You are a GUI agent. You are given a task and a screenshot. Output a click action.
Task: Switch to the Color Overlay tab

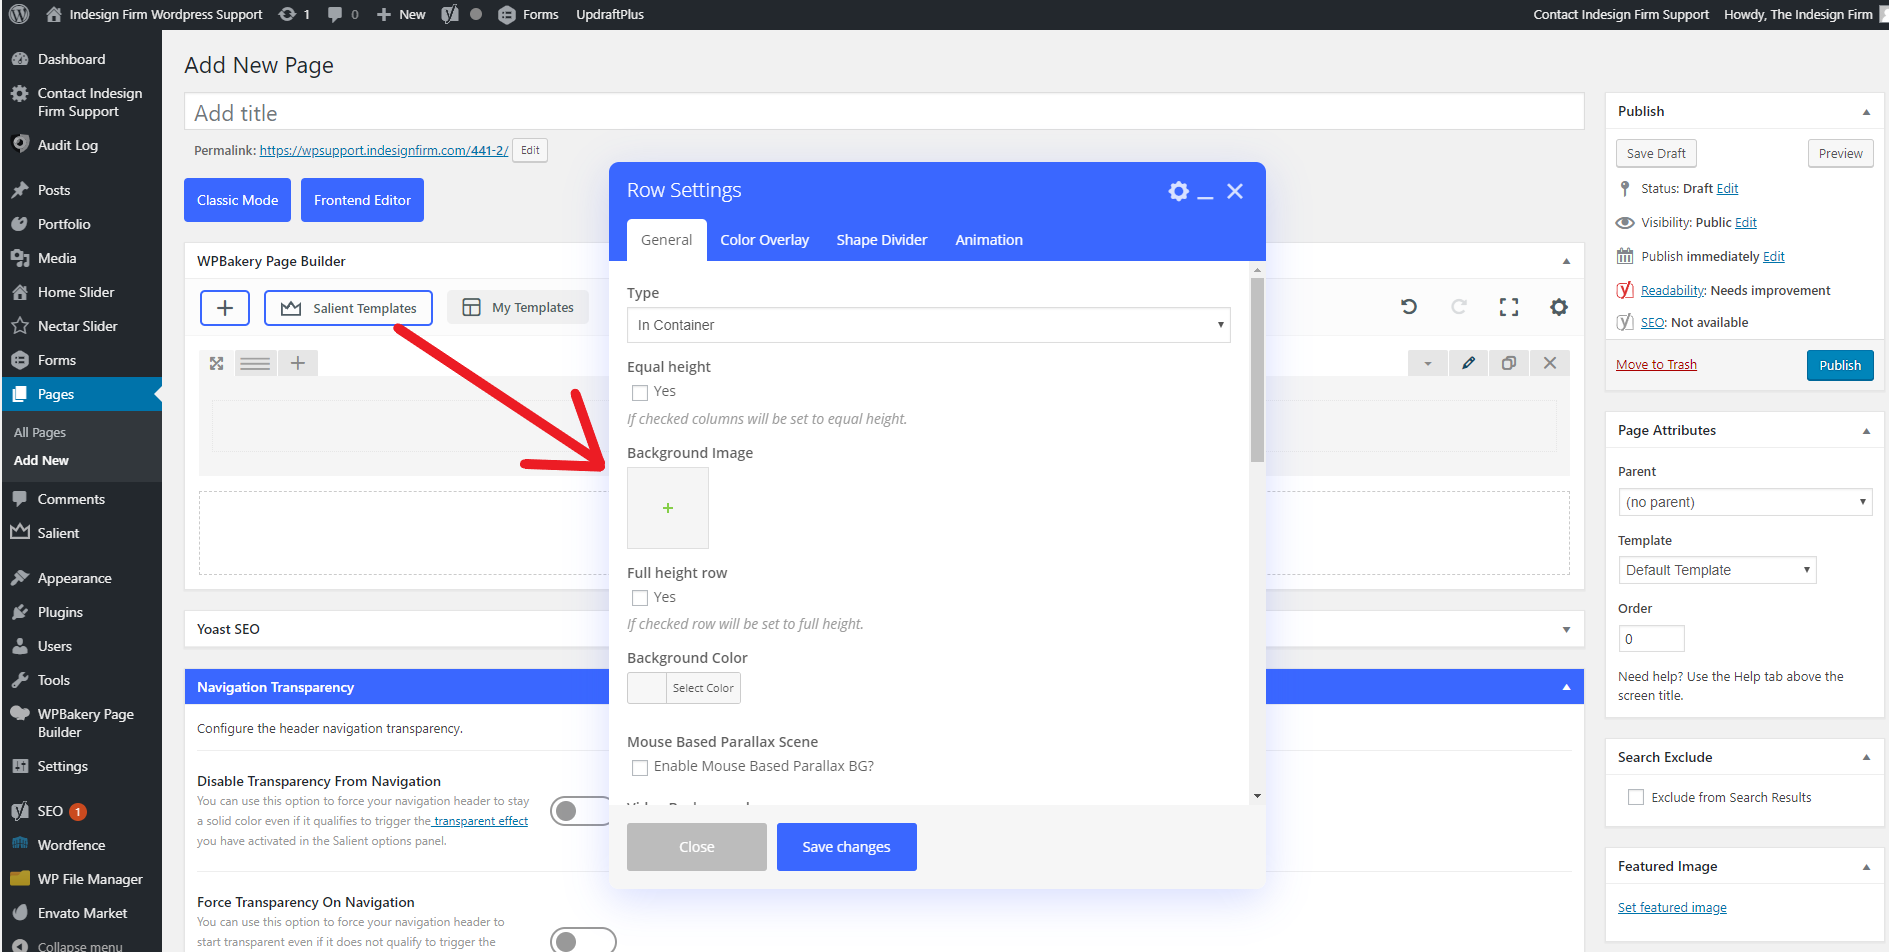(764, 240)
